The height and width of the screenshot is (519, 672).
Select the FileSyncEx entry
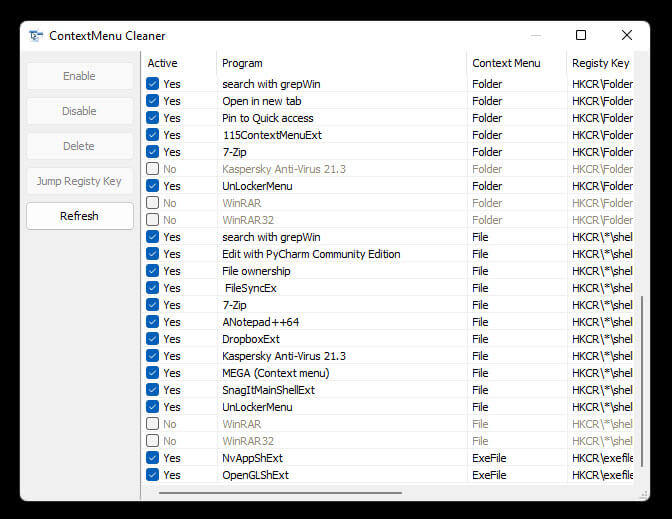[x=251, y=288]
